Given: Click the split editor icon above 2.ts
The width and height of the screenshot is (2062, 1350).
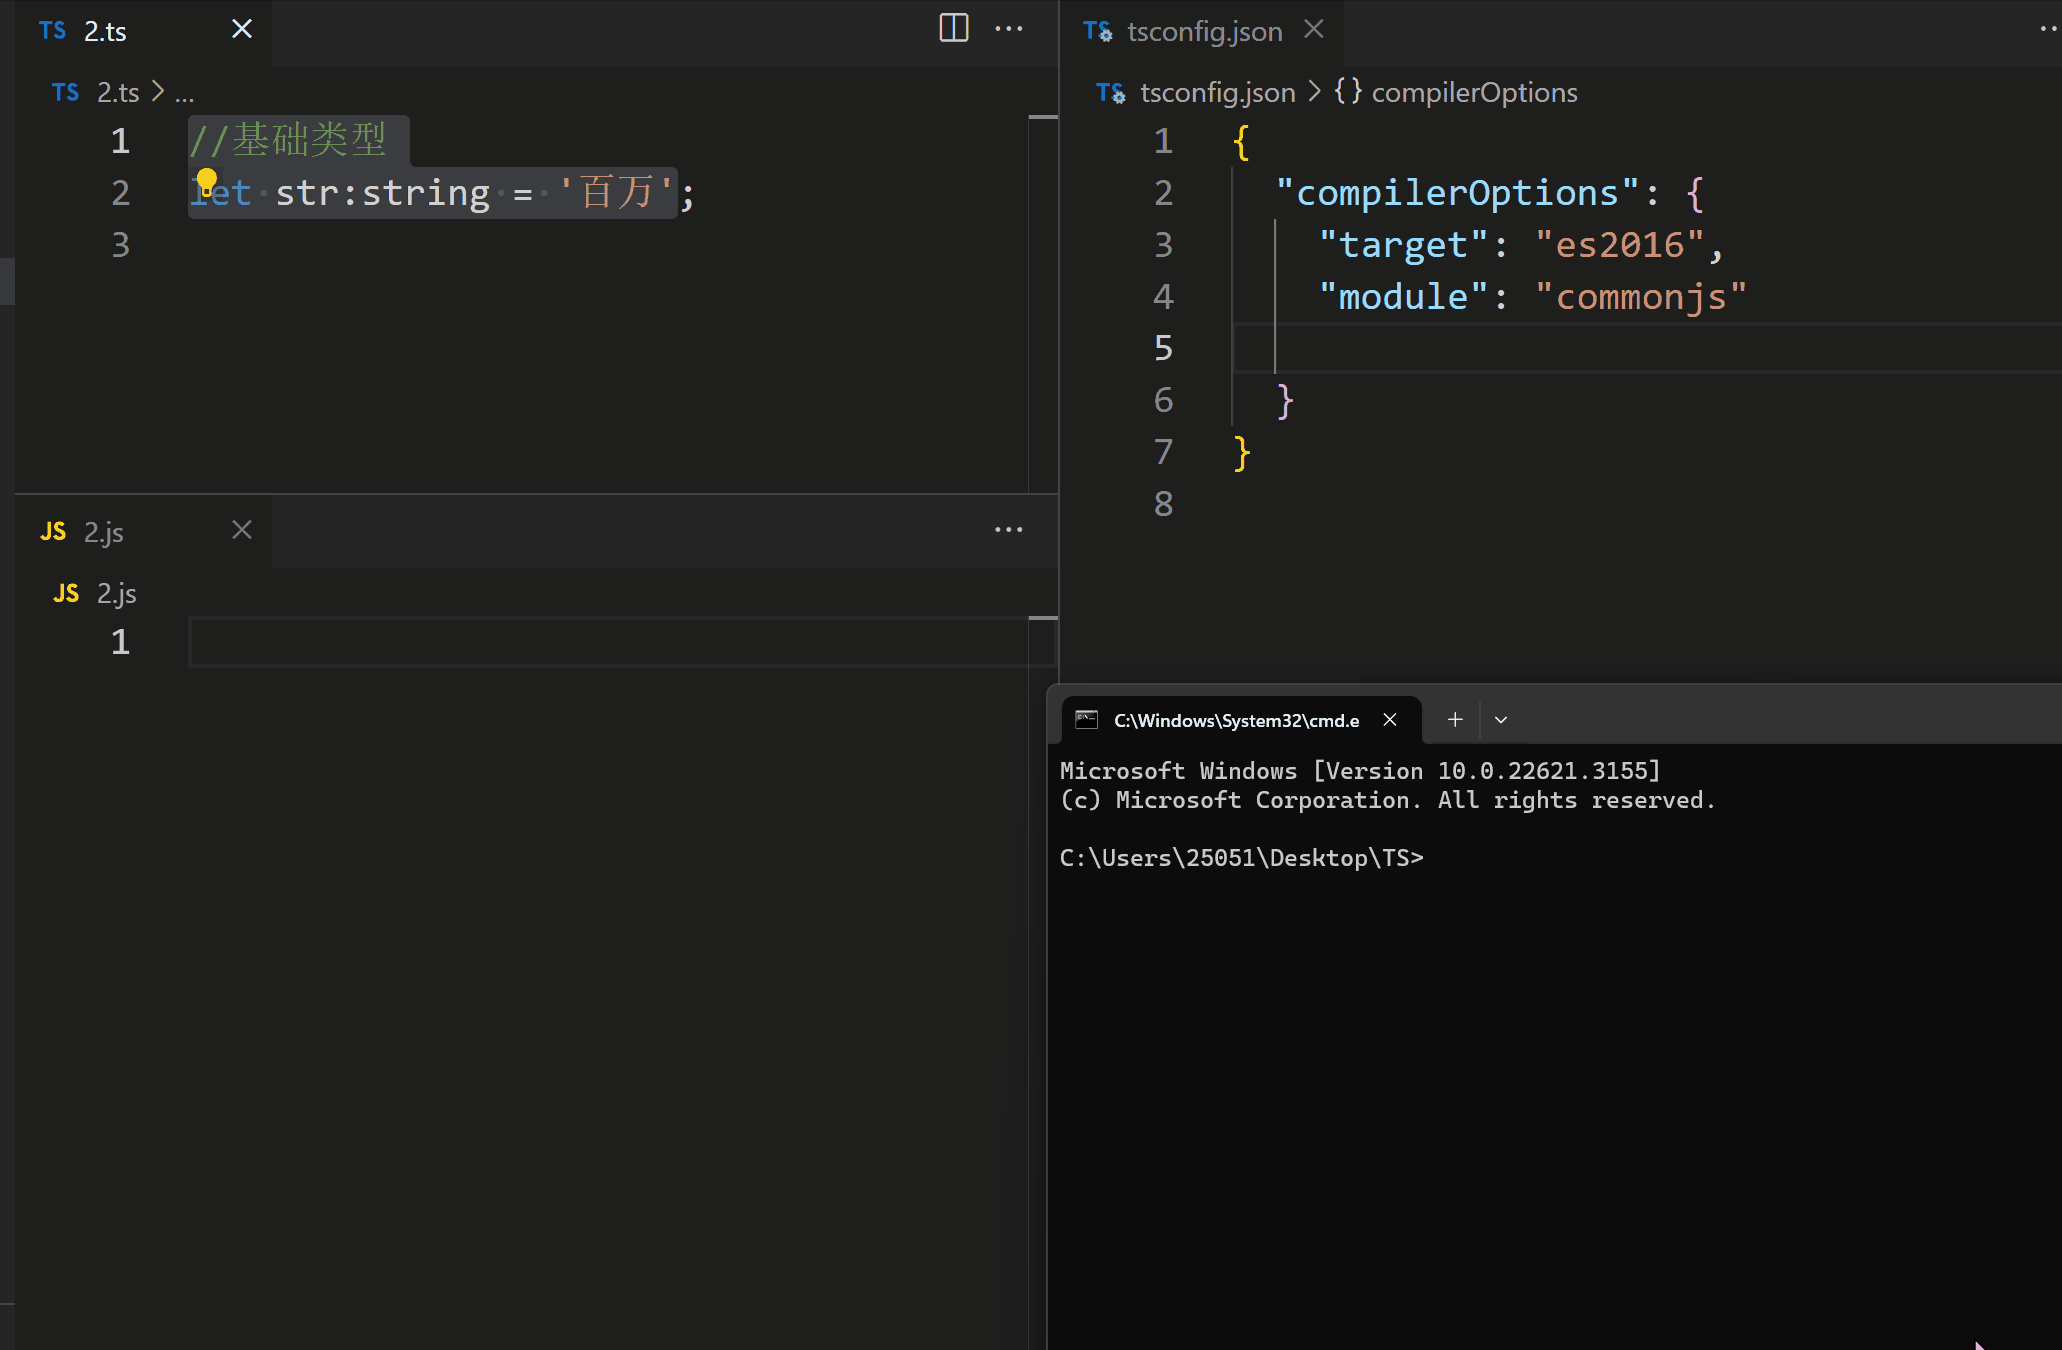Looking at the screenshot, I should [x=953, y=29].
